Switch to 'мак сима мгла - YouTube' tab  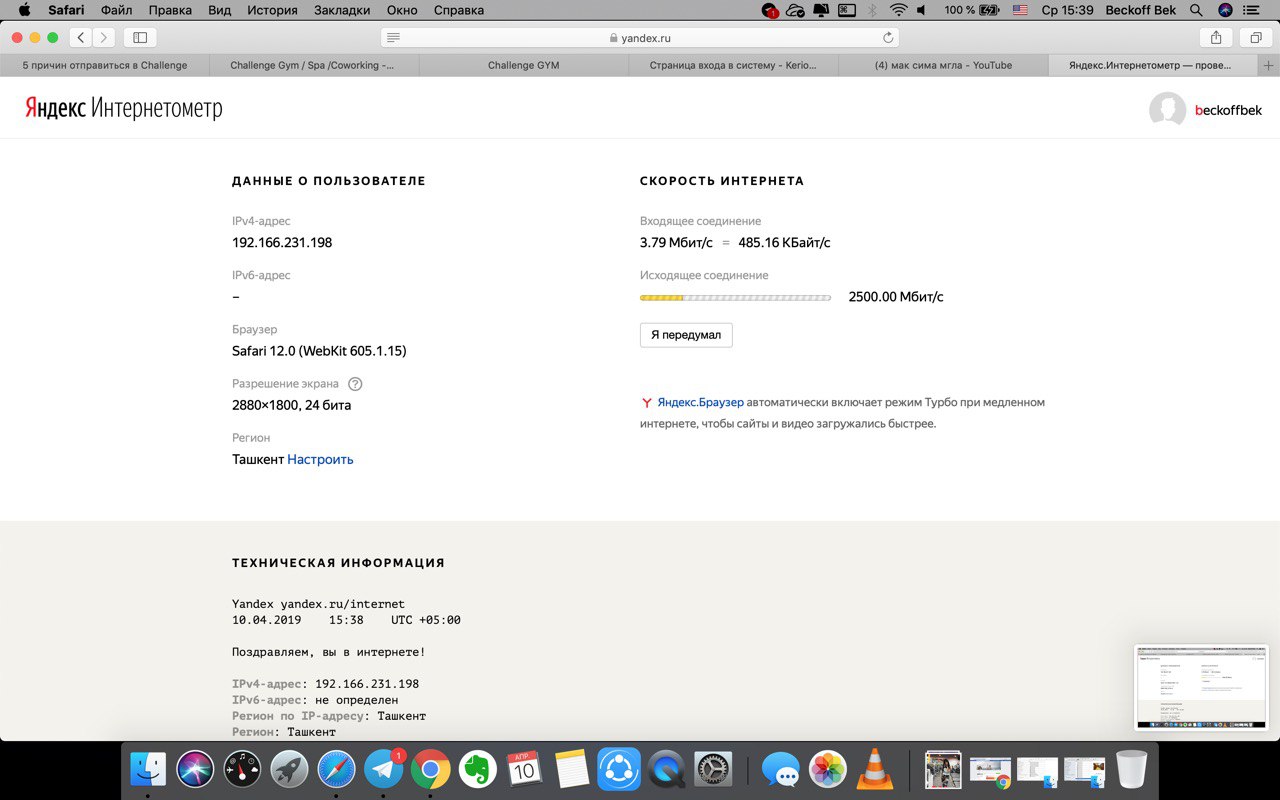click(x=944, y=65)
